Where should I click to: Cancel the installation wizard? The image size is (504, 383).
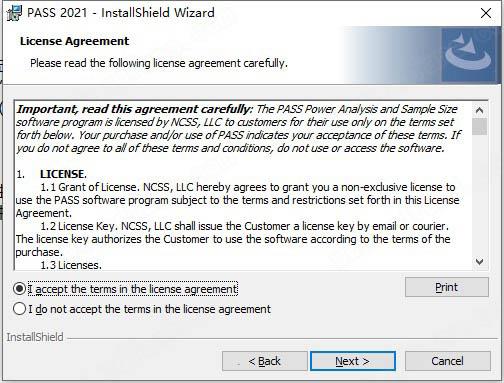point(447,361)
